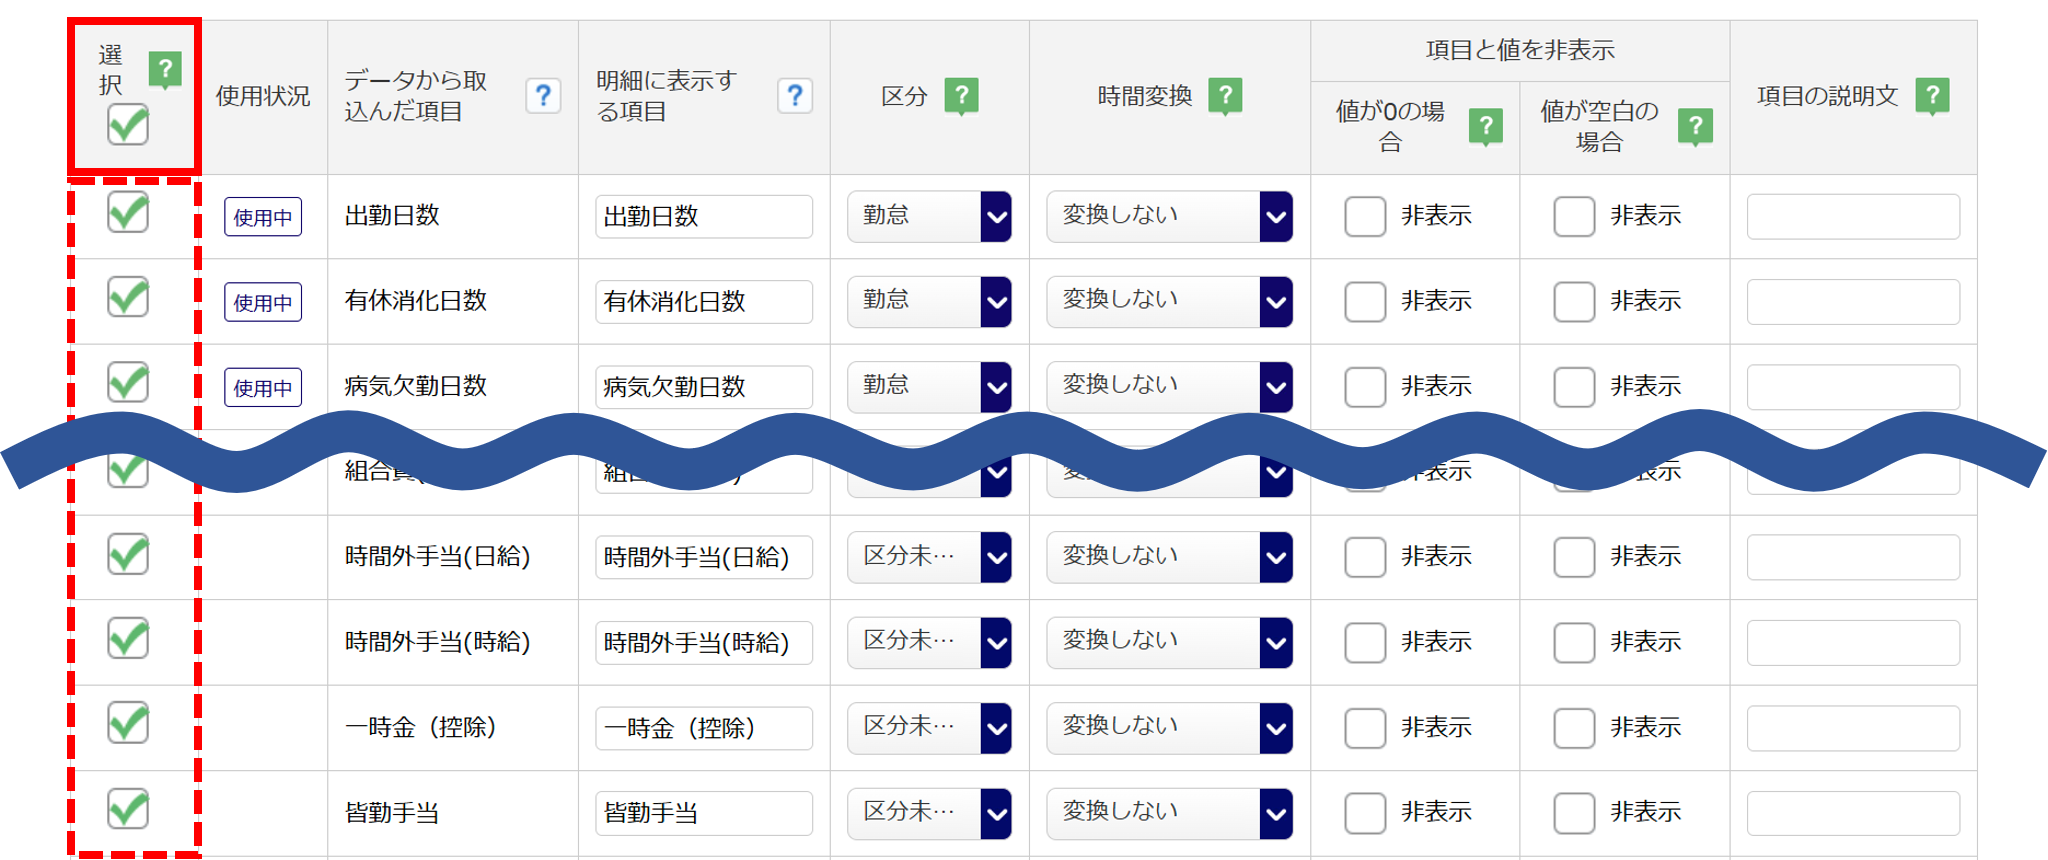Uncheck selection for 時間外手当(日給) row

(128, 554)
